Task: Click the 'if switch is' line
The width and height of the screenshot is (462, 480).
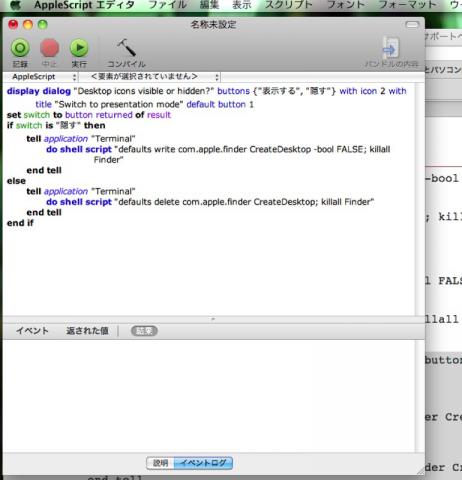Action: pos(56,126)
